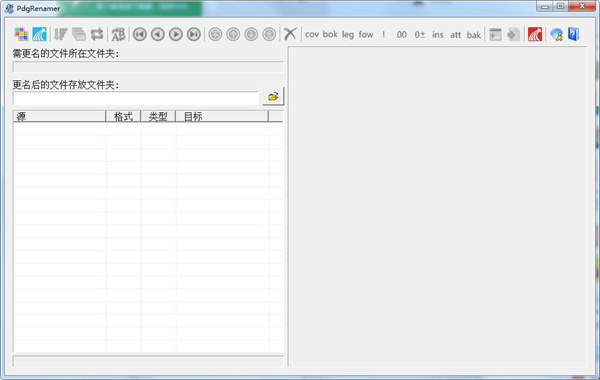Click the 'bak' toolbar button
600x380 pixels.
474,35
